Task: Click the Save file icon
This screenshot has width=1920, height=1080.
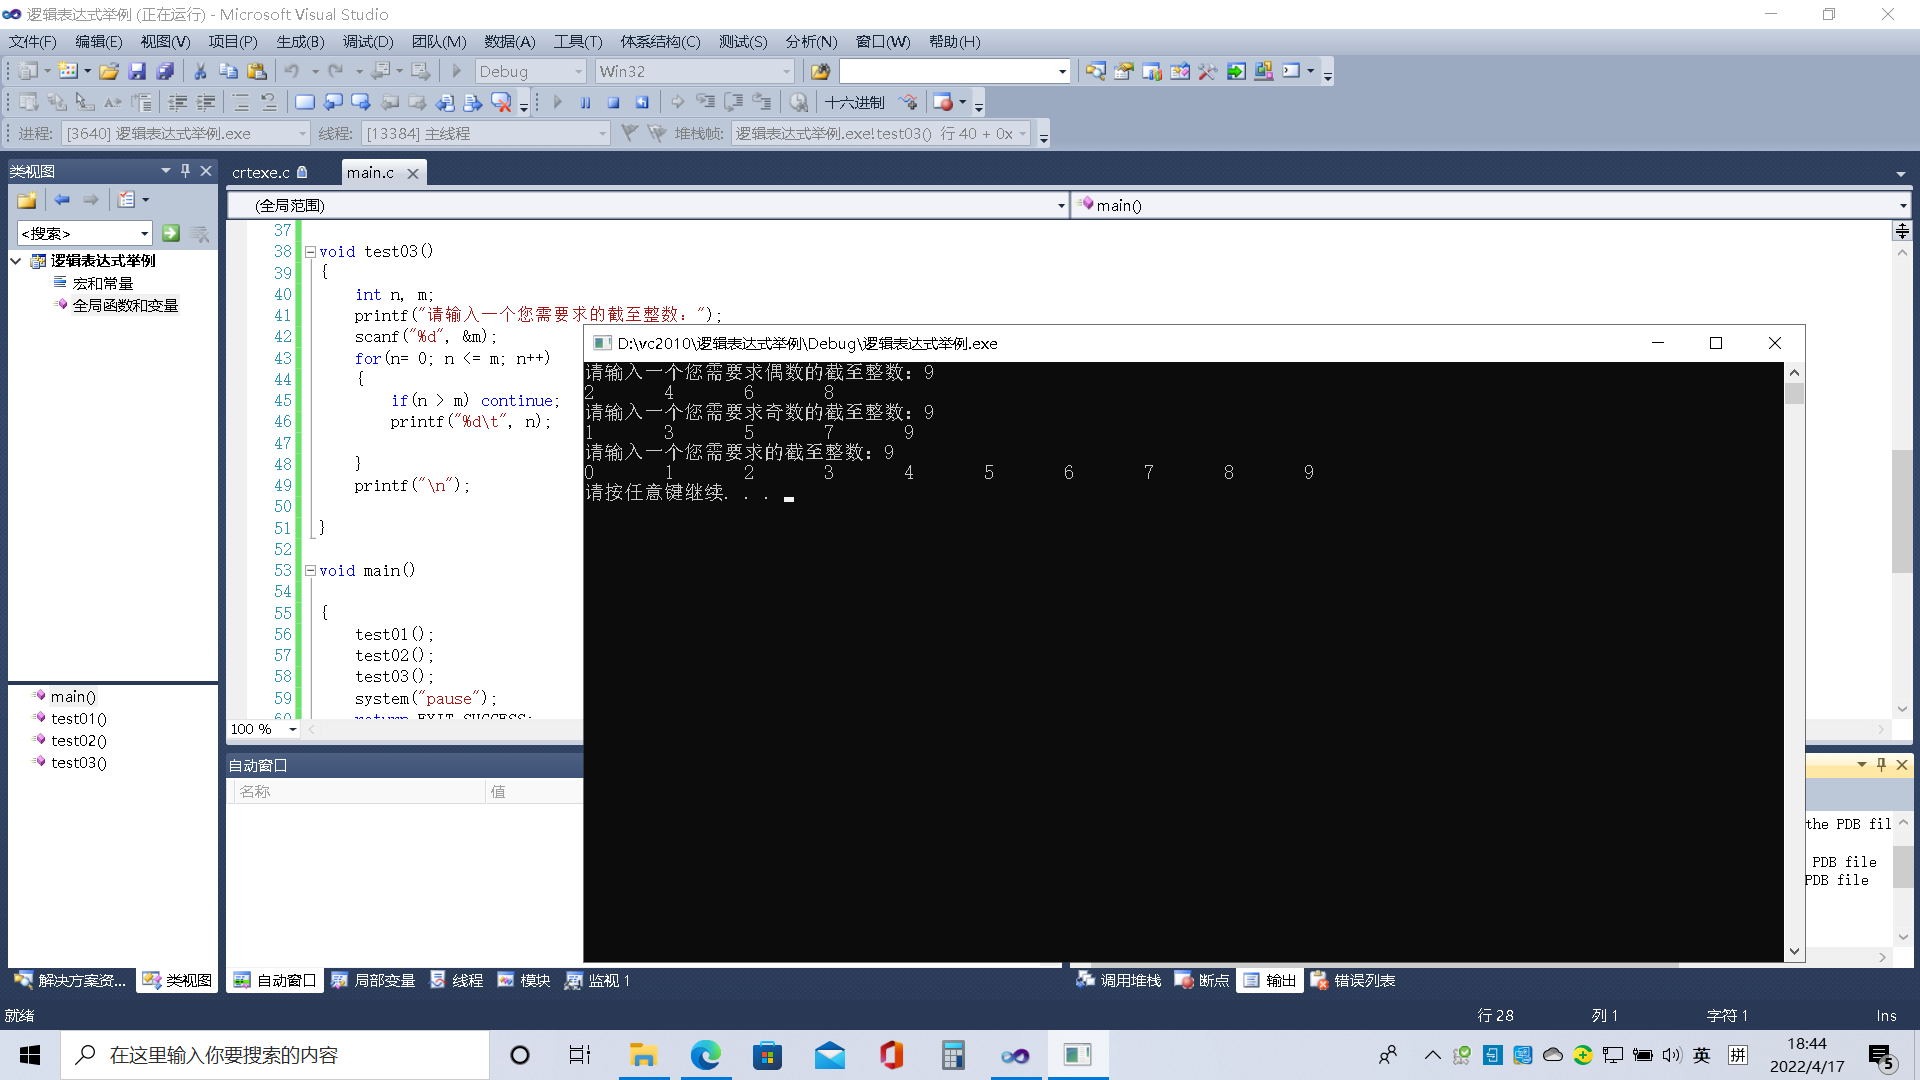Action: (137, 72)
